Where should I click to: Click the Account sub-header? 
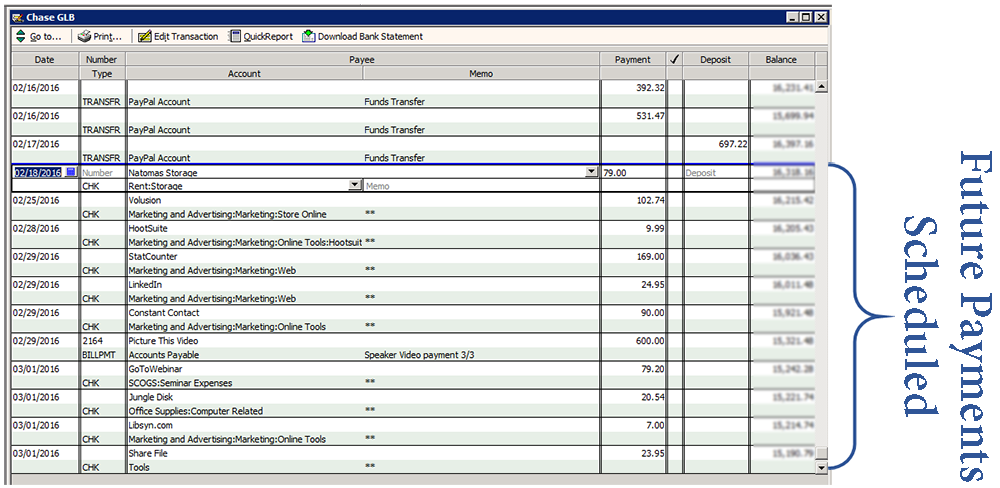pyautogui.click(x=244, y=73)
